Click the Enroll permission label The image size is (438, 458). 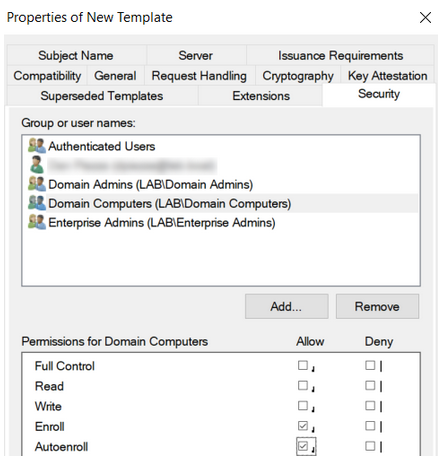[x=50, y=426]
